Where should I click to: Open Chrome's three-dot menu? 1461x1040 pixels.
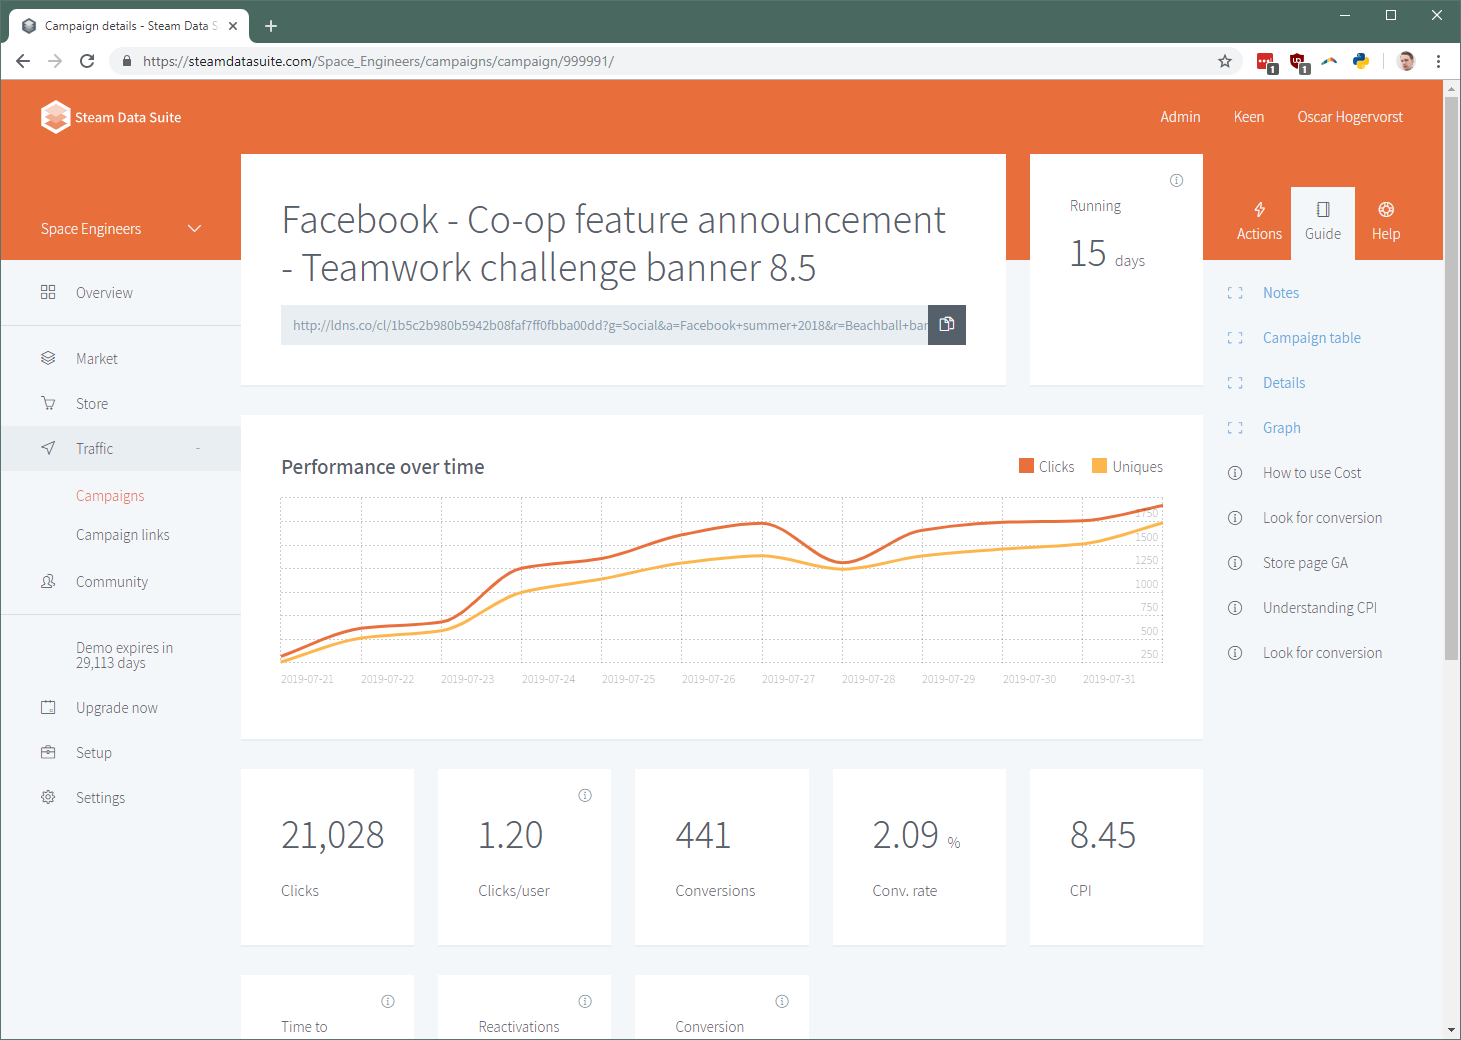click(x=1438, y=61)
